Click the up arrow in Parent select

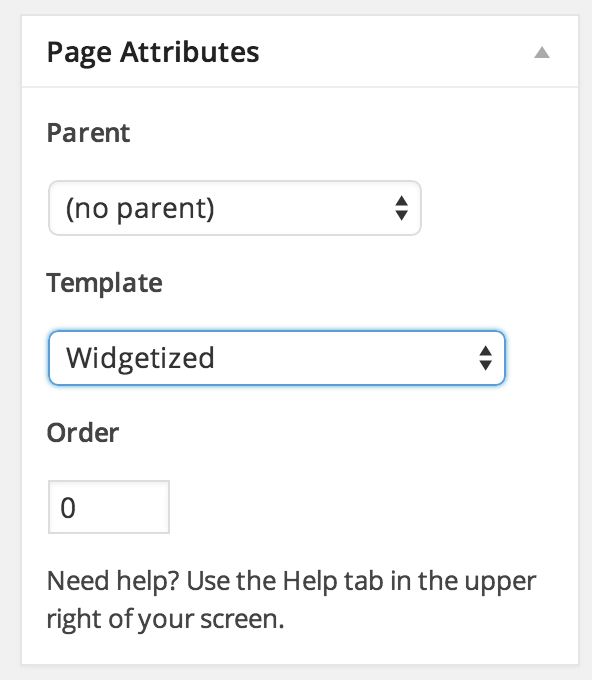pos(402,201)
